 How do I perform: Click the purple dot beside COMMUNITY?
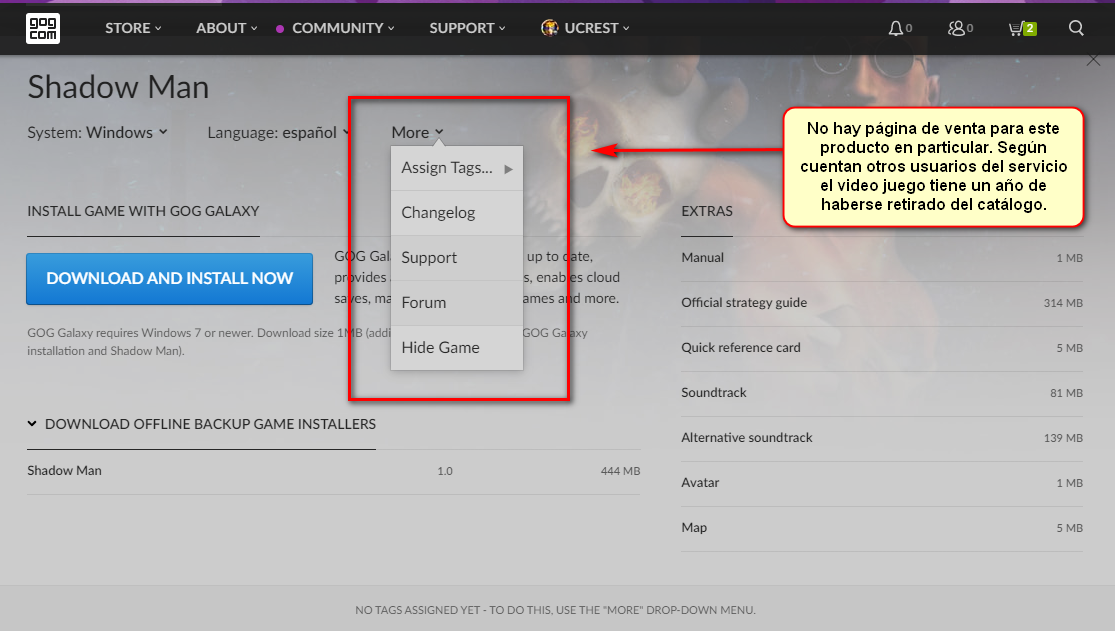tap(280, 28)
